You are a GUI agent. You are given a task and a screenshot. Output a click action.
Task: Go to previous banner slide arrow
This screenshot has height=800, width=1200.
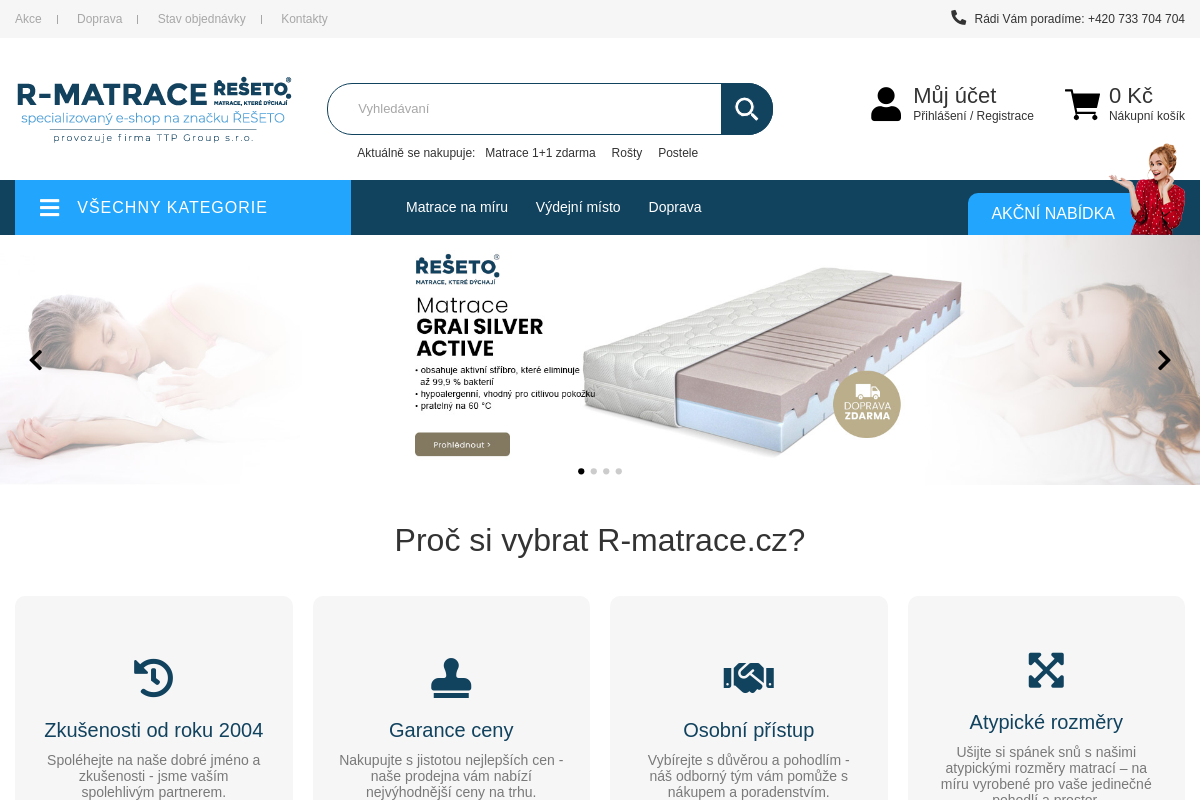[36, 360]
